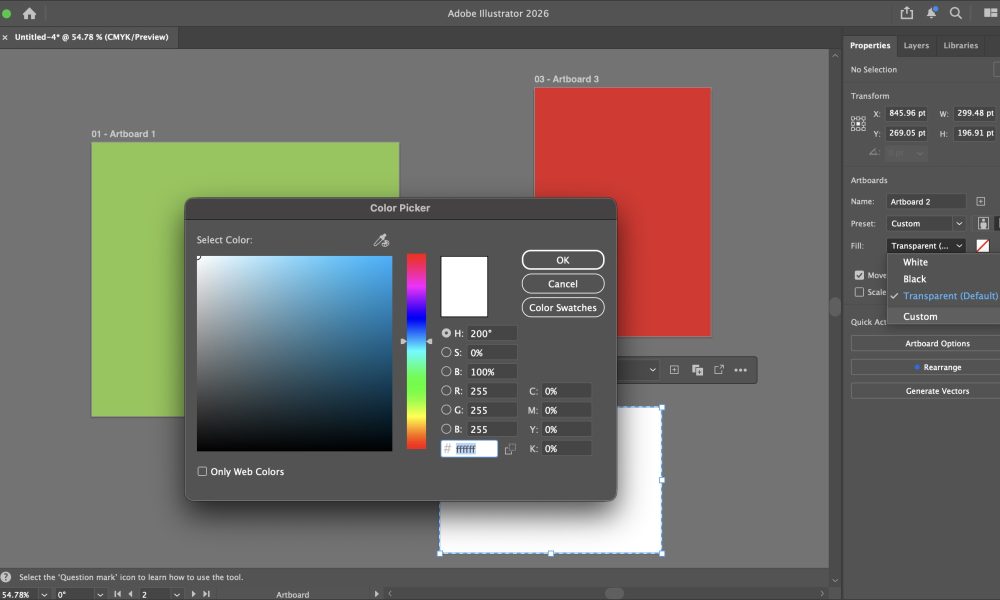Screen dimensions: 1000x600
Task: Click the Home icon in the title bar
Action: click(x=29, y=14)
